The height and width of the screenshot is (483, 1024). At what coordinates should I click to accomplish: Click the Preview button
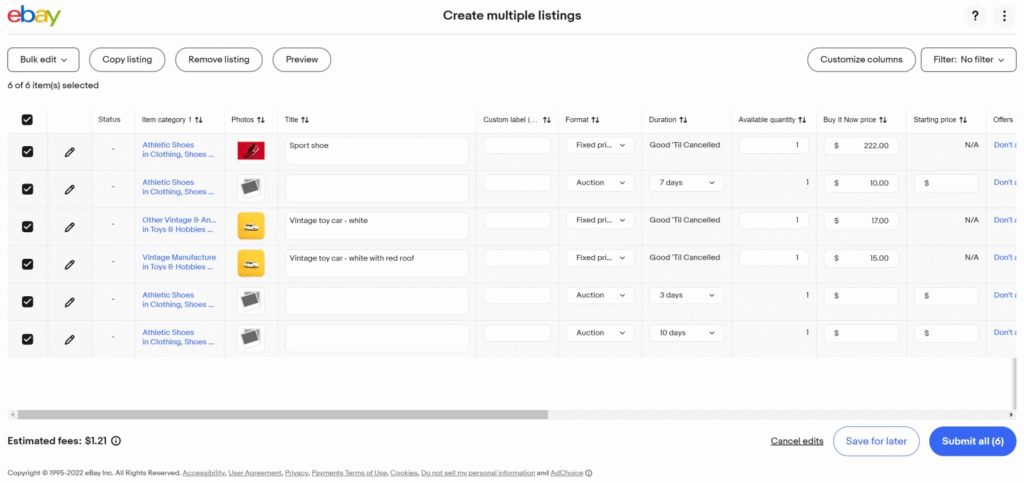(302, 59)
